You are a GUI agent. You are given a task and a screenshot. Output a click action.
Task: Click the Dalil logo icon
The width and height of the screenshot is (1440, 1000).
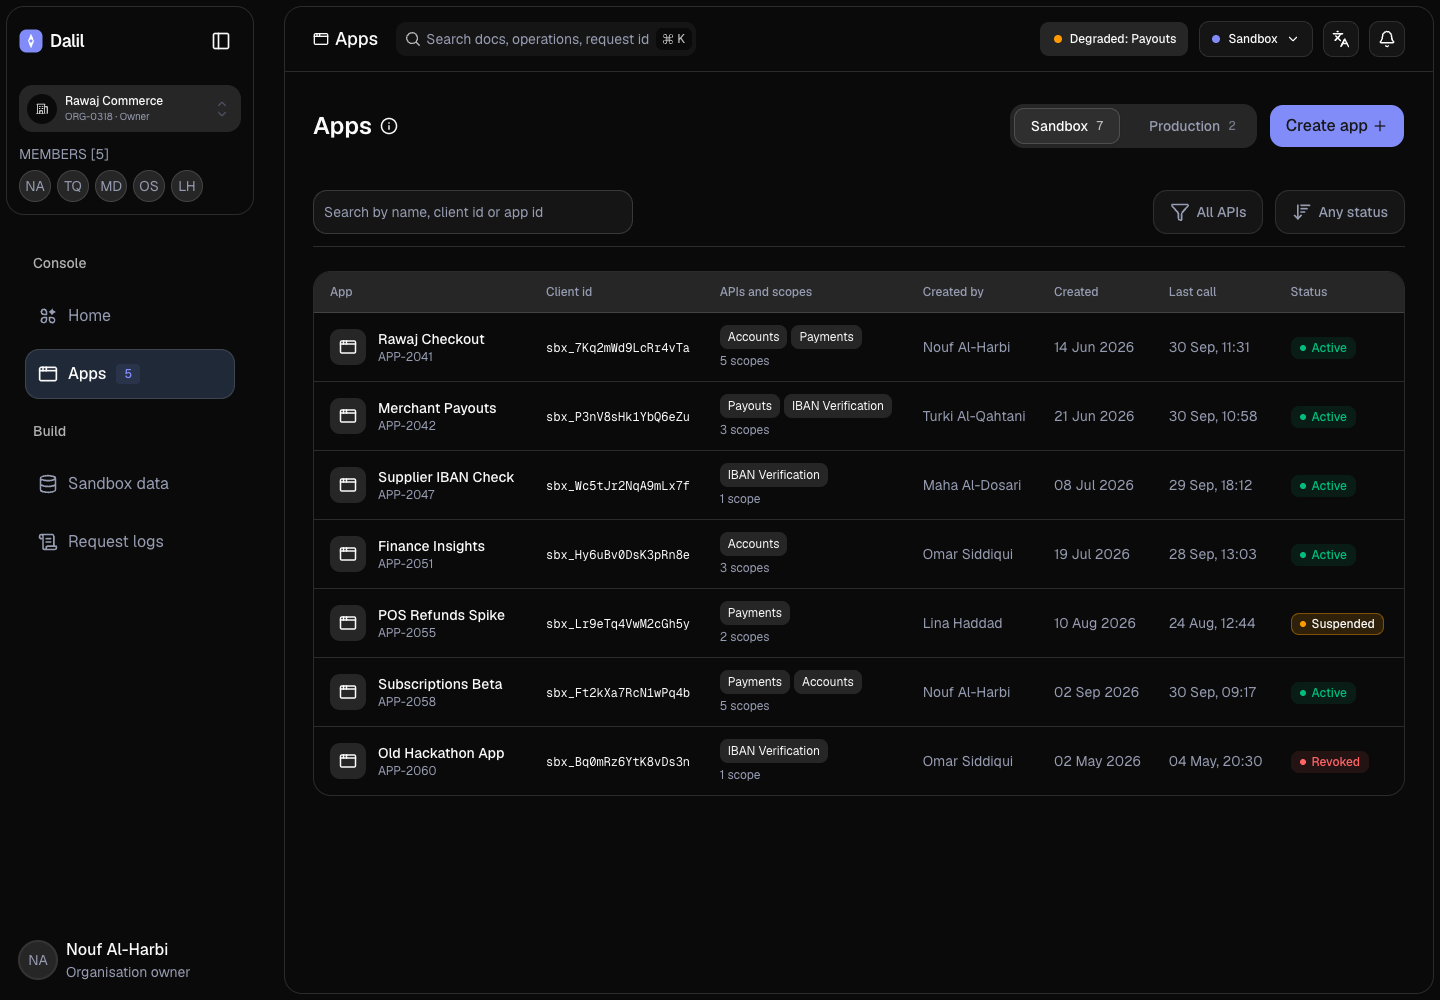tap(31, 41)
